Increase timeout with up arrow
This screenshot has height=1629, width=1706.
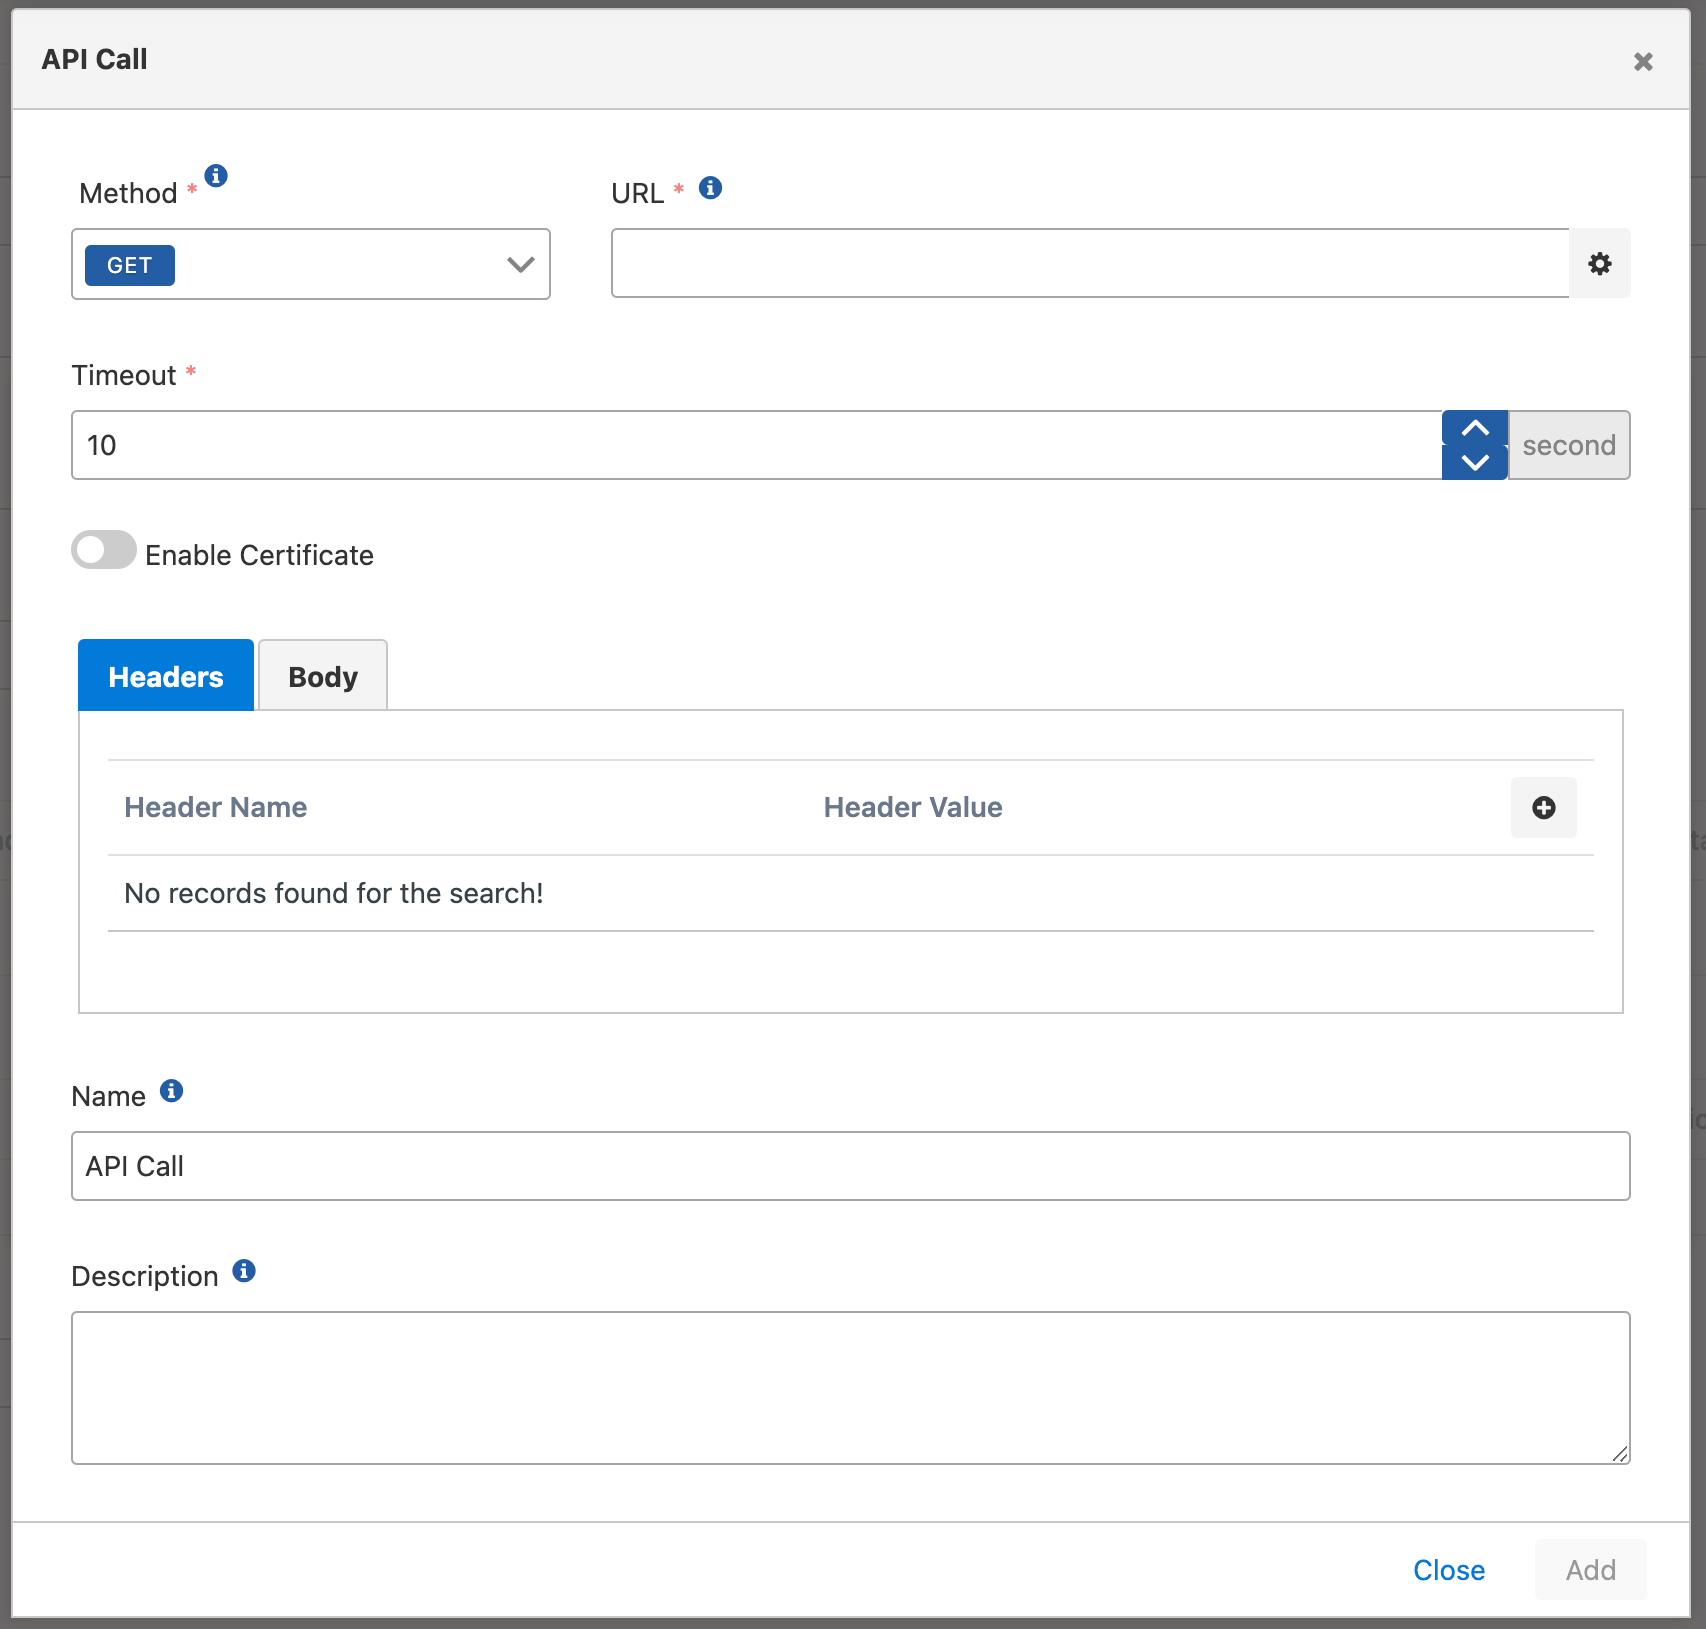(x=1474, y=429)
